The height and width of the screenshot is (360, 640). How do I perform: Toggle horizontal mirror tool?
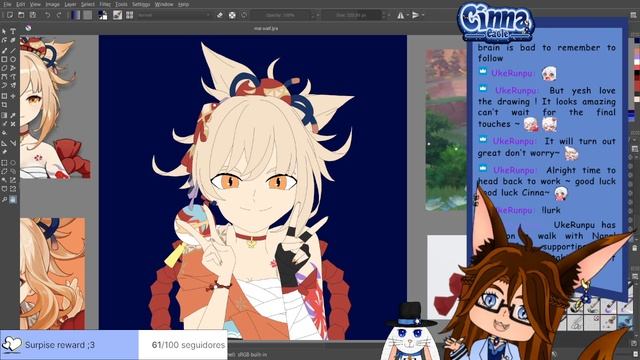point(401,15)
